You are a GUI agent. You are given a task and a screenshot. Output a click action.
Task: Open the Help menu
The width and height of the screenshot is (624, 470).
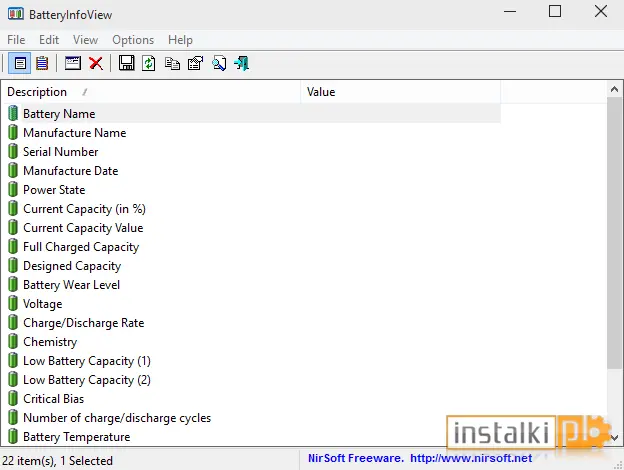pyautogui.click(x=180, y=40)
